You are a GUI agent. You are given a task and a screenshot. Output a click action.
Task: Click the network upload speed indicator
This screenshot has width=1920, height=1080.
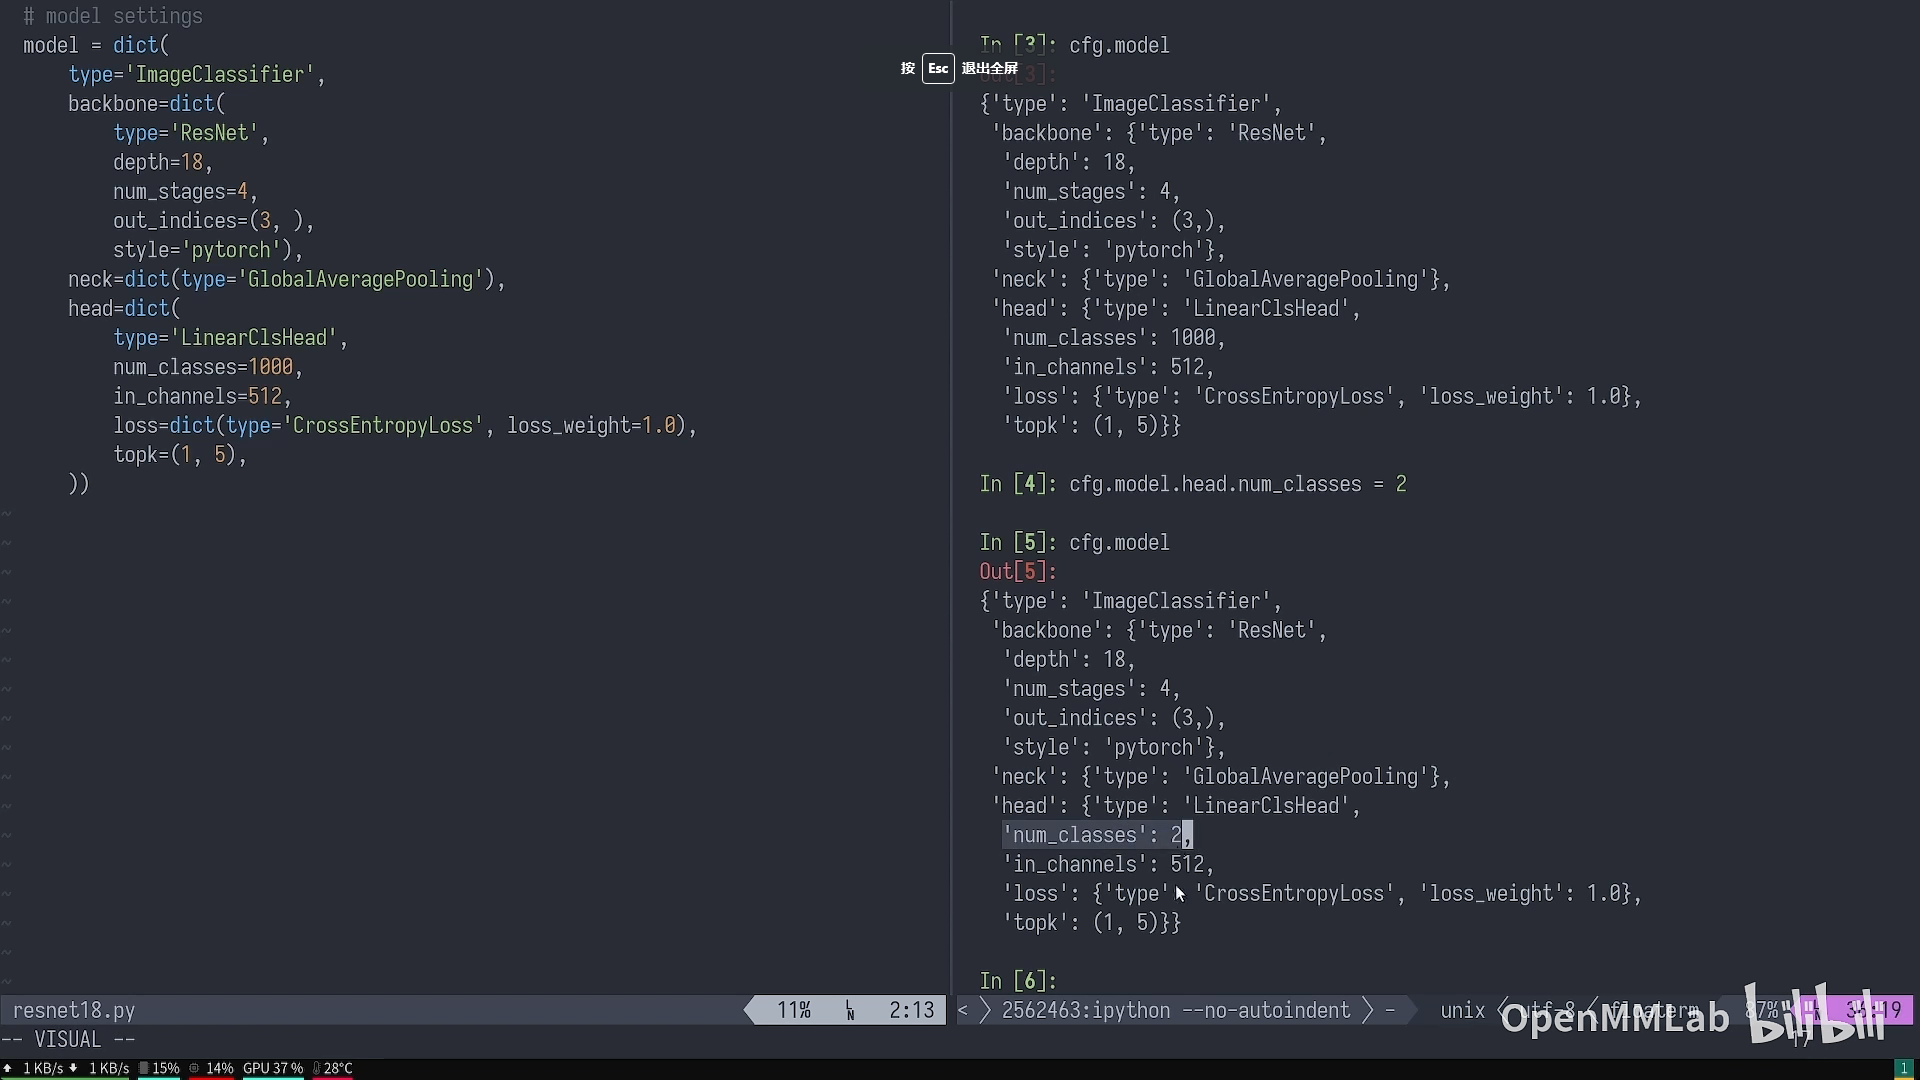(36, 1068)
